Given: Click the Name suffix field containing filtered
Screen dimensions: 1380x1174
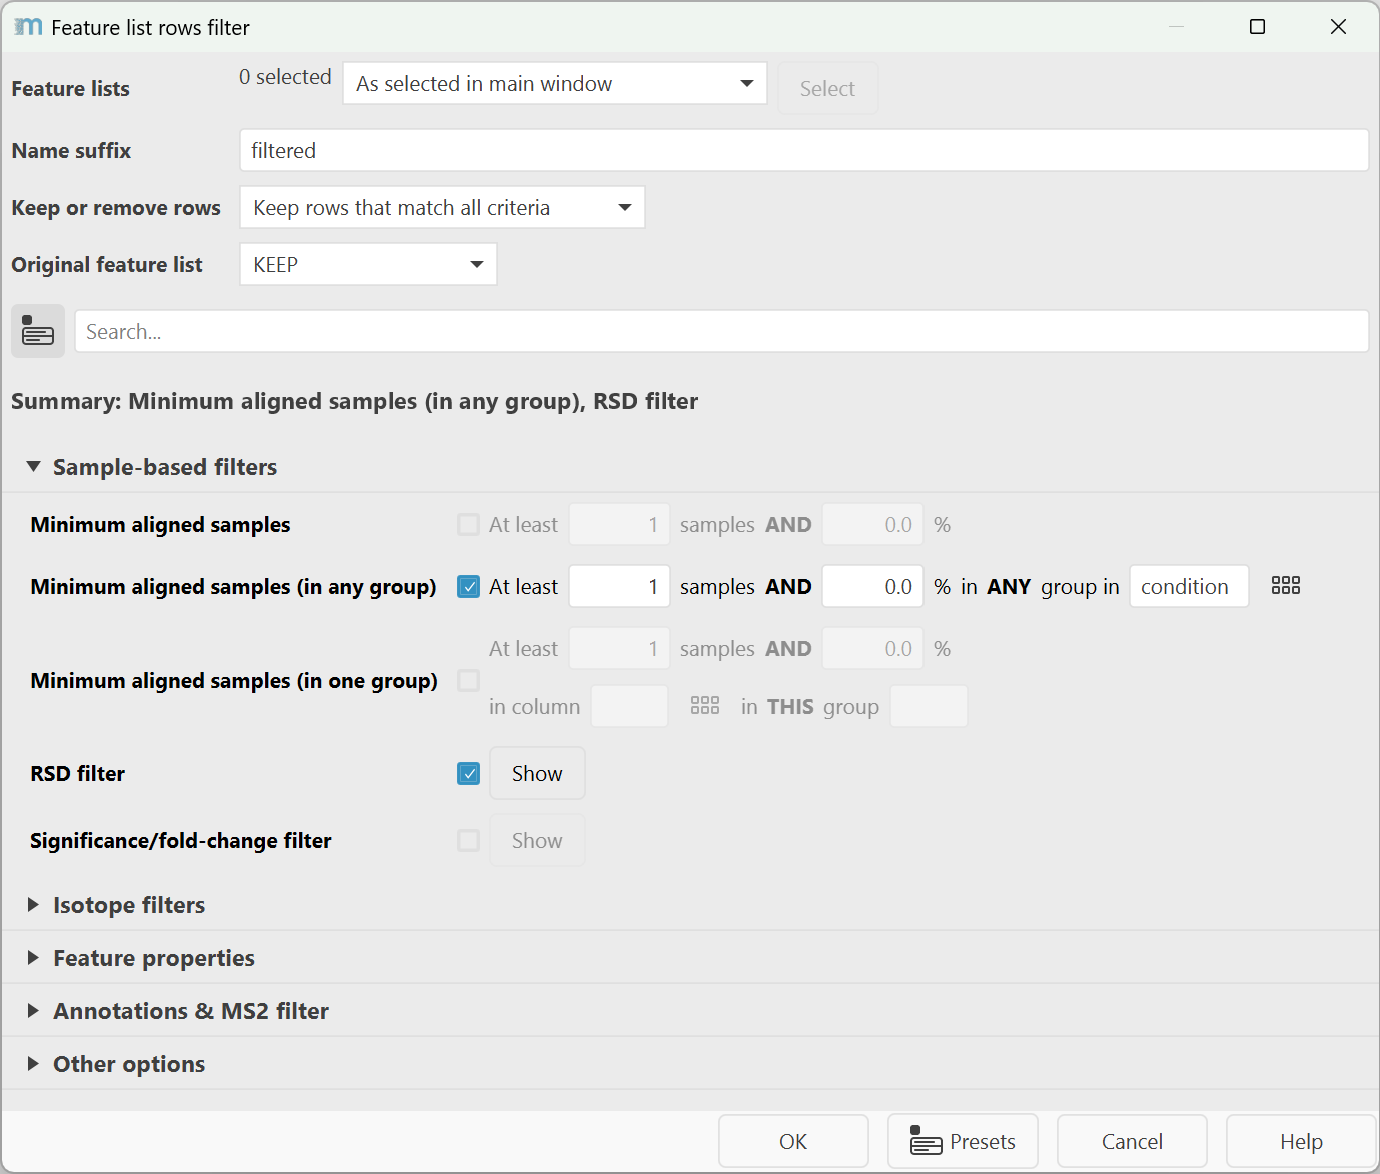Looking at the screenshot, I should [x=803, y=151].
